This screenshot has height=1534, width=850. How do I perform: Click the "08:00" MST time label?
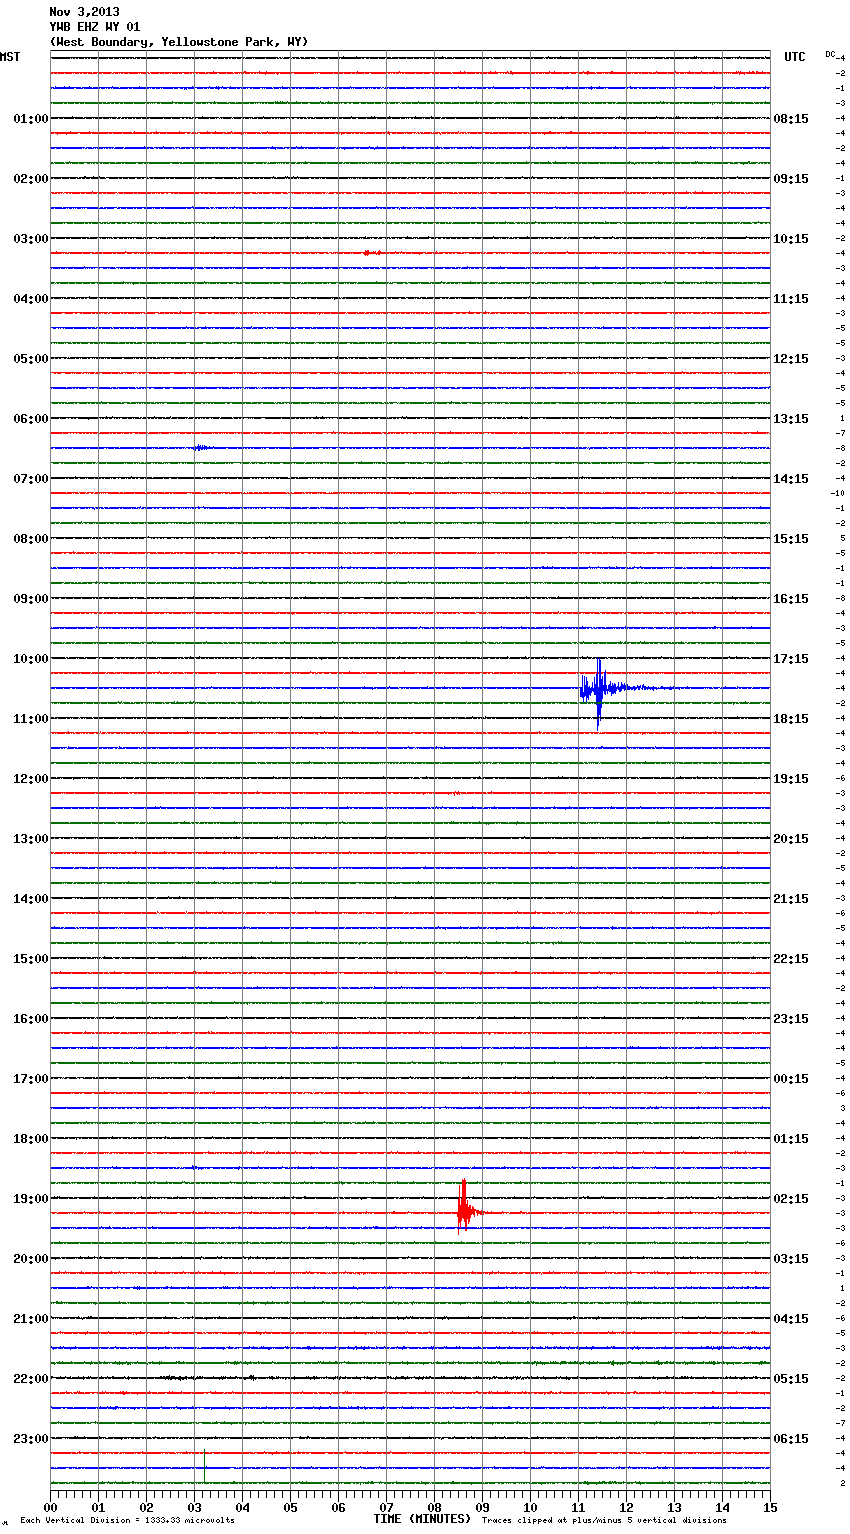(x=31, y=539)
